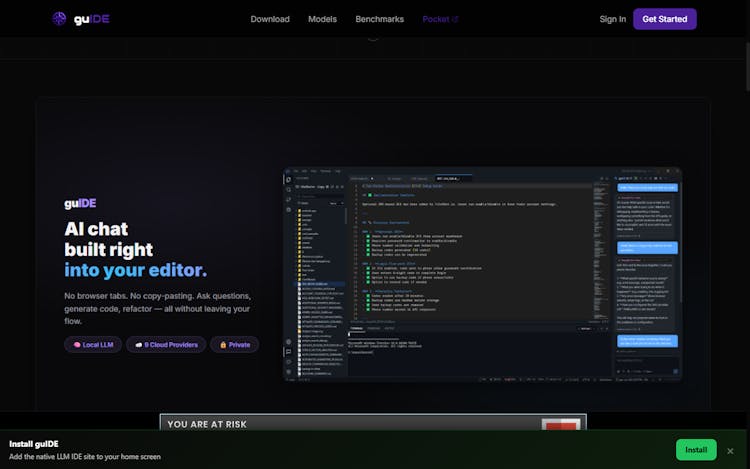Click the Private lock badge
Viewport: 750px width, 469px height.
click(234, 345)
